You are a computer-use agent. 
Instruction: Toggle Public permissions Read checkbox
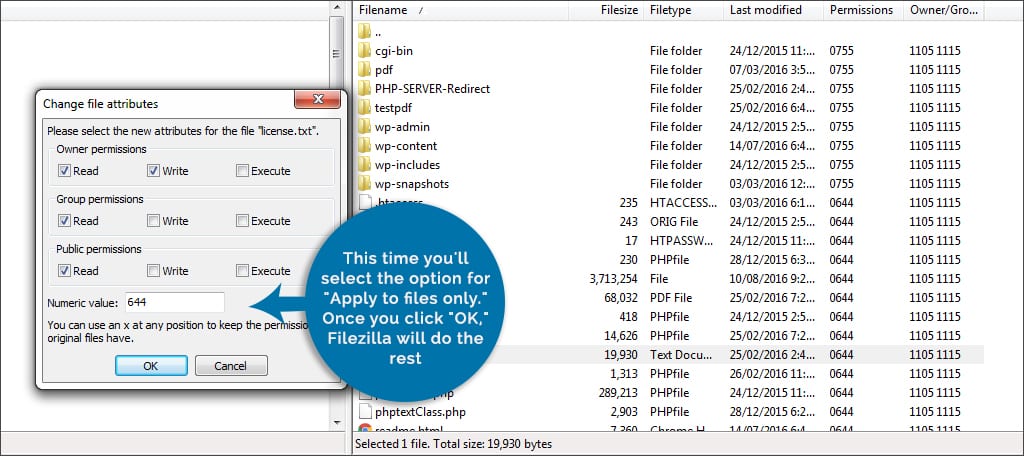tap(64, 270)
